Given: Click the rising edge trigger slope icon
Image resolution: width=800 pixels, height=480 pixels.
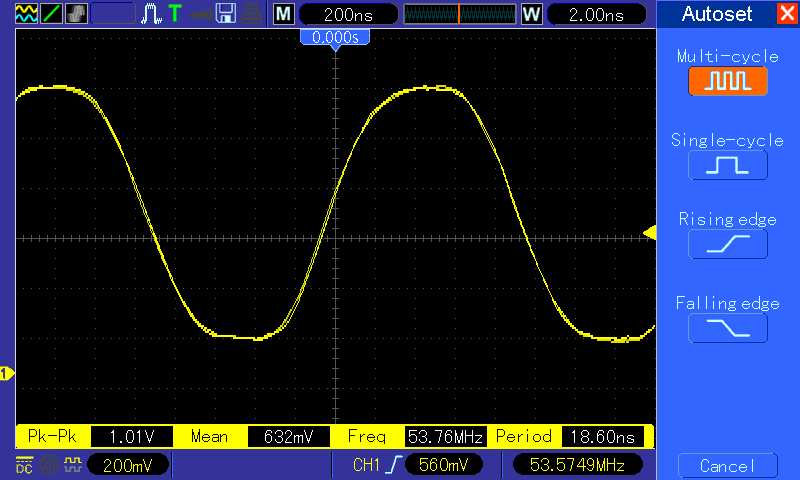Looking at the screenshot, I should click(x=393, y=464).
